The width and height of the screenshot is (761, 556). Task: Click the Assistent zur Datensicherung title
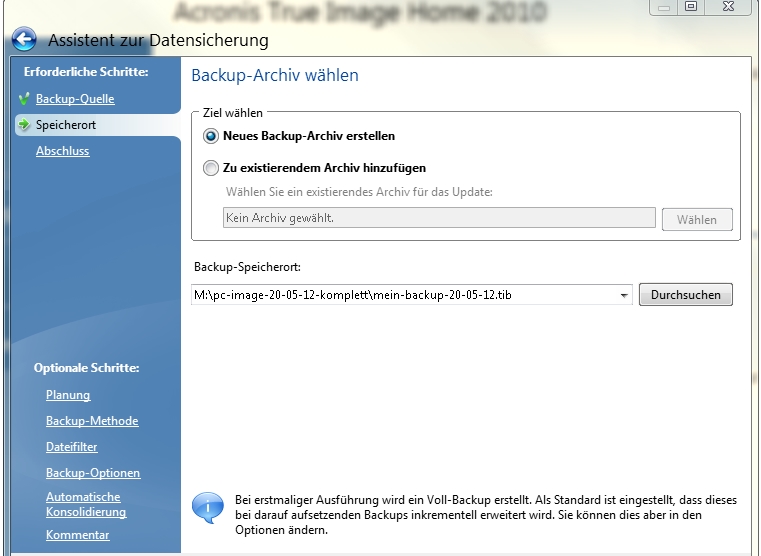point(158,40)
